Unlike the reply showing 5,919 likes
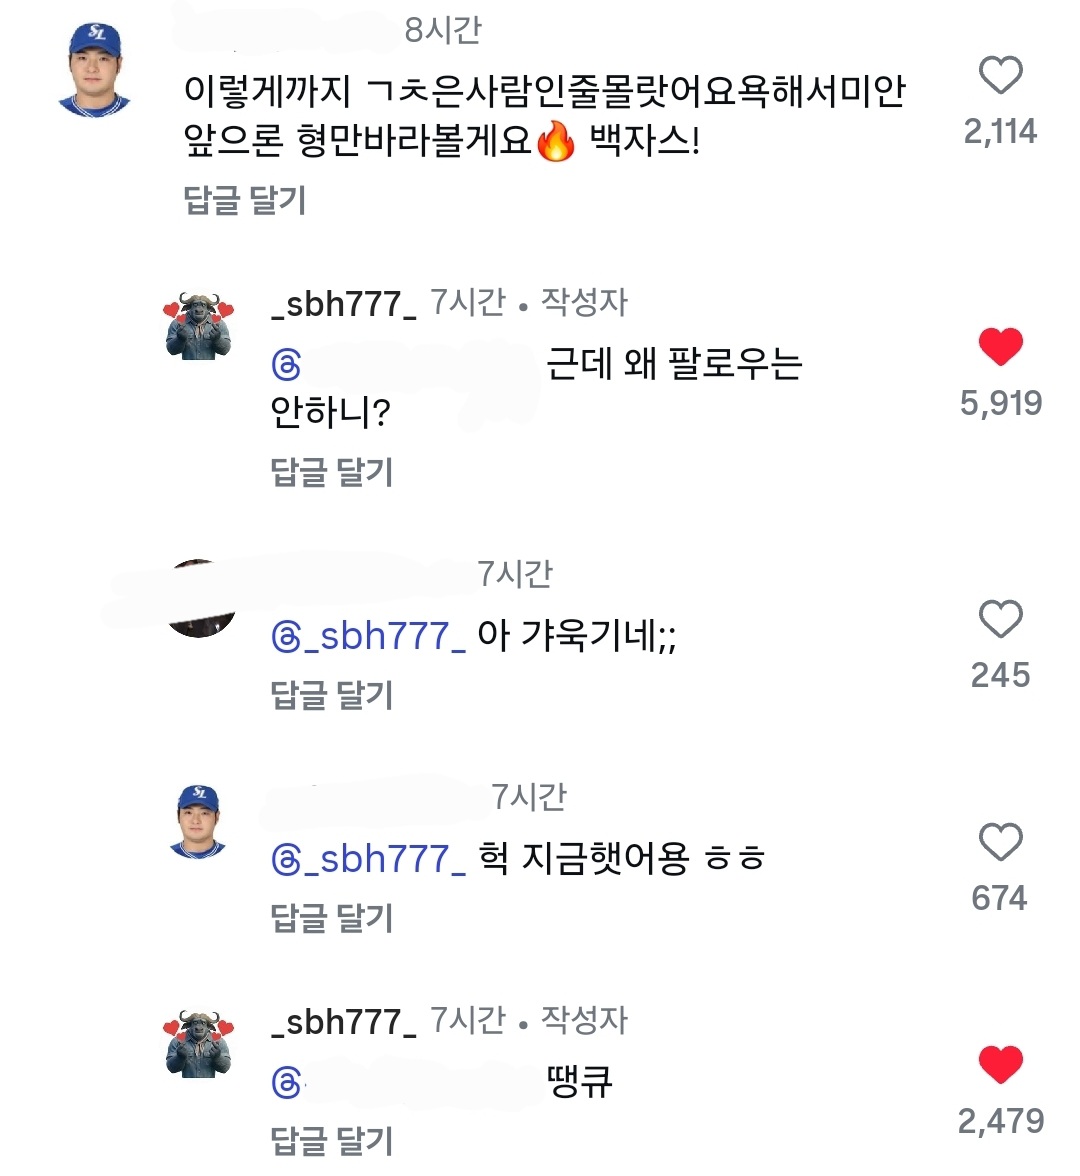 coord(1000,347)
